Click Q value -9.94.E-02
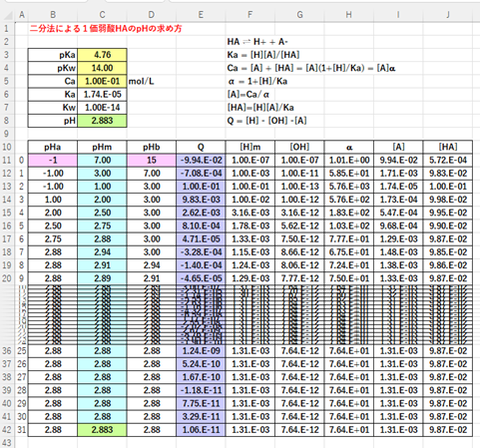The height and width of the screenshot is (448, 480). click(x=201, y=160)
